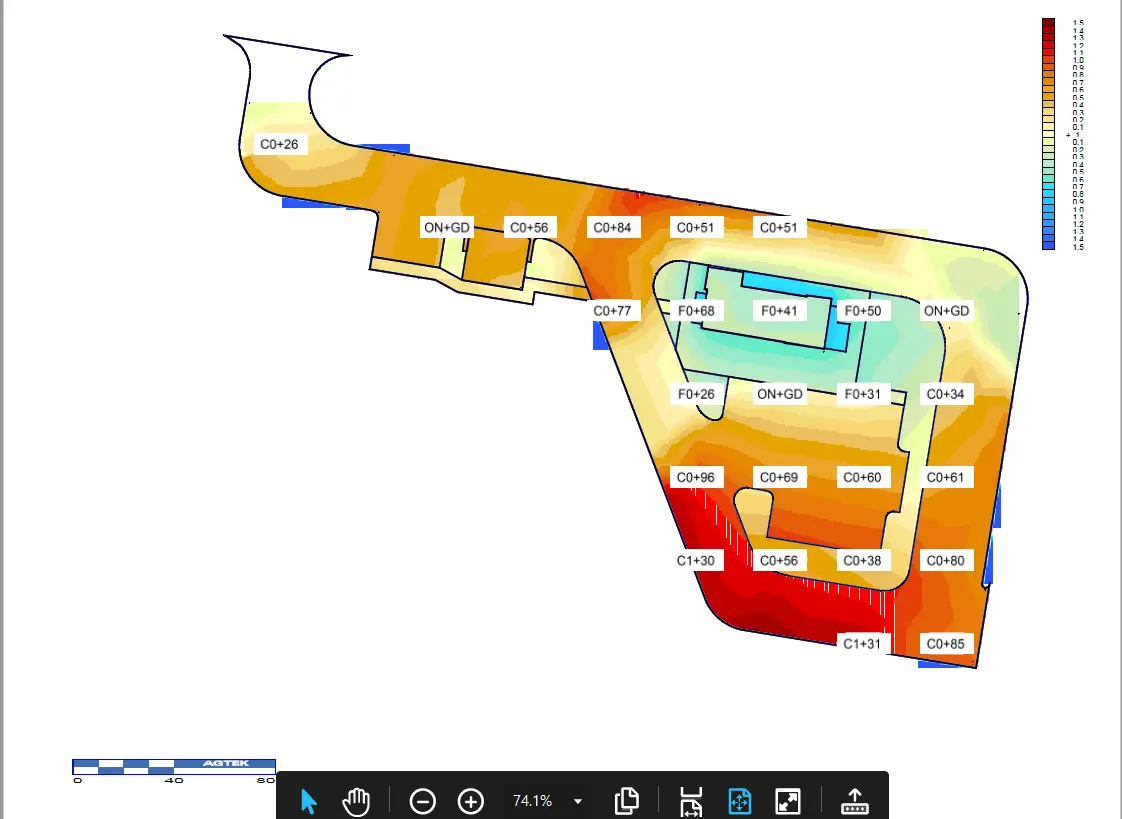Select the F0+41 fill label
1122x819 pixels.
click(x=779, y=311)
